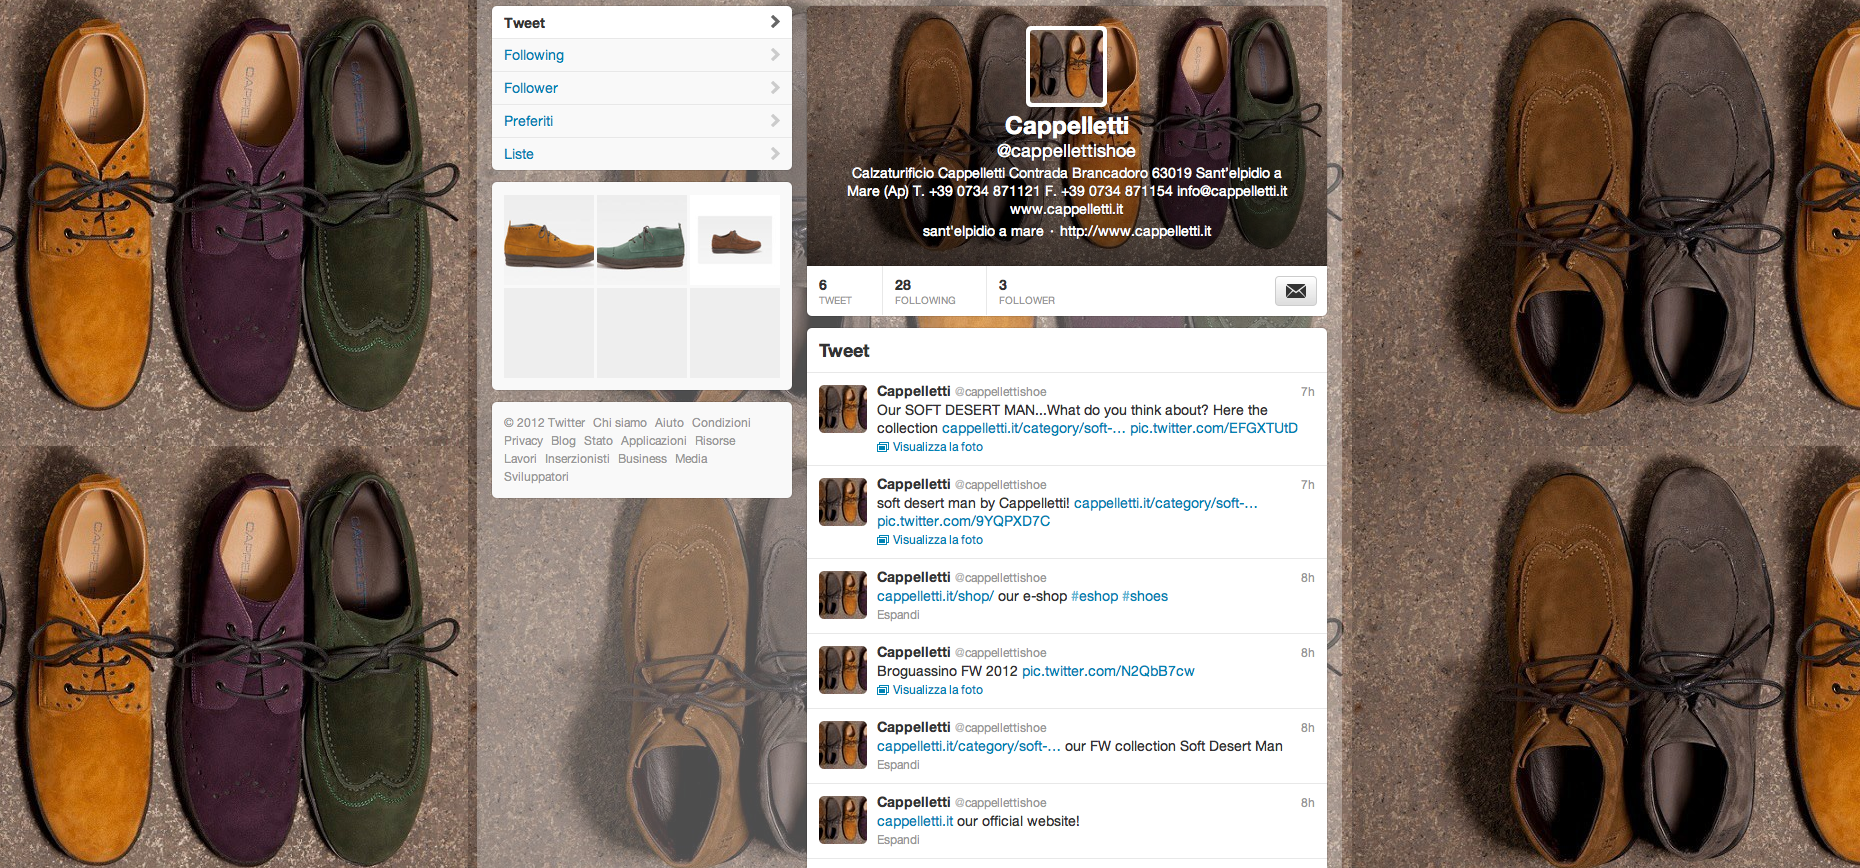Image resolution: width=1860 pixels, height=868 pixels.
Task: Click @cappellettishoe handle in profile header
Action: click(1066, 151)
